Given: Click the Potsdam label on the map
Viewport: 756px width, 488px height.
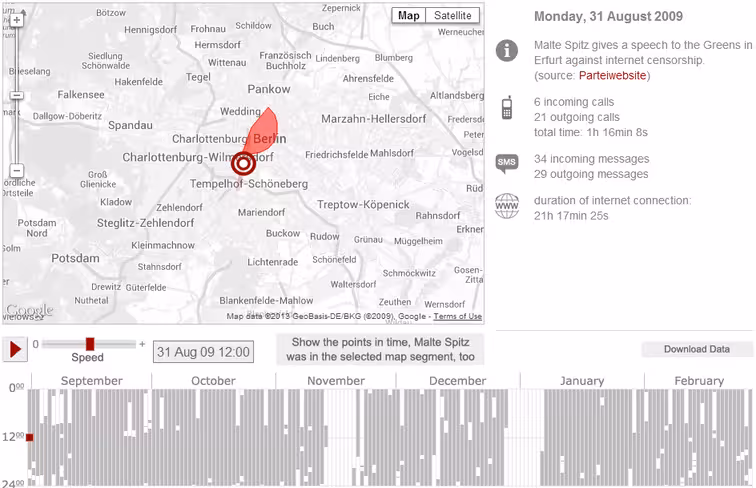Looking at the screenshot, I should pos(75,258).
